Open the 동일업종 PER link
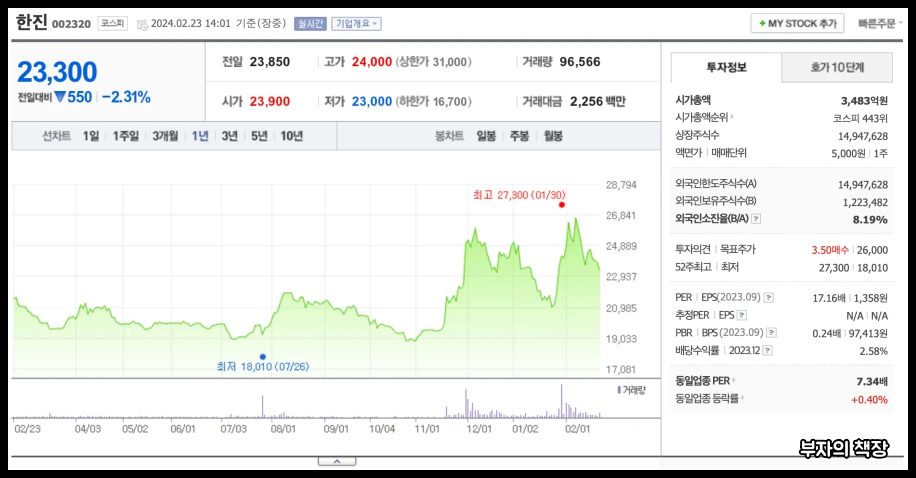The width and height of the screenshot is (916, 478). (703, 381)
